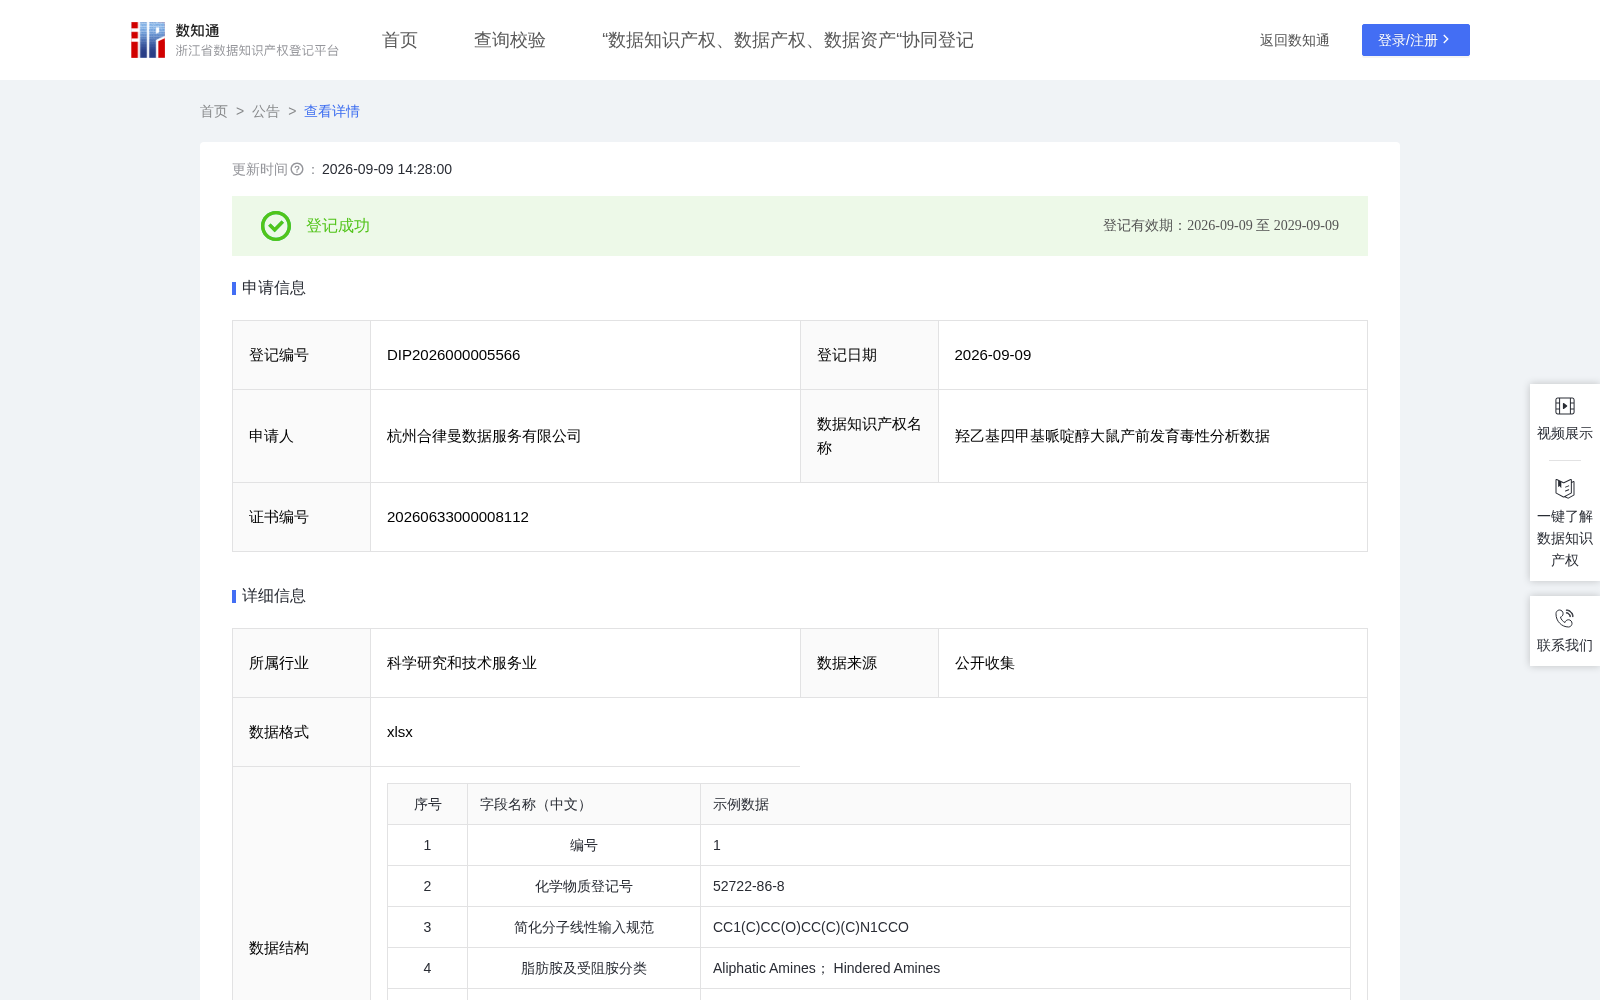Image resolution: width=1600 pixels, height=1000 pixels.
Task: Open the 查询校验 navigation item
Action: 510,40
